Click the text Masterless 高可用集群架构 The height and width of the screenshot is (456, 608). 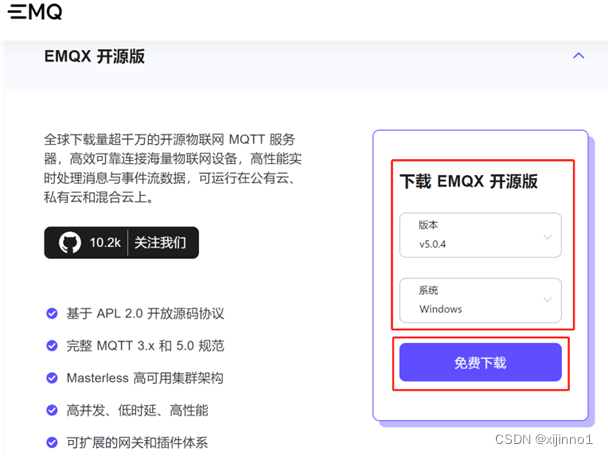pyautogui.click(x=145, y=378)
